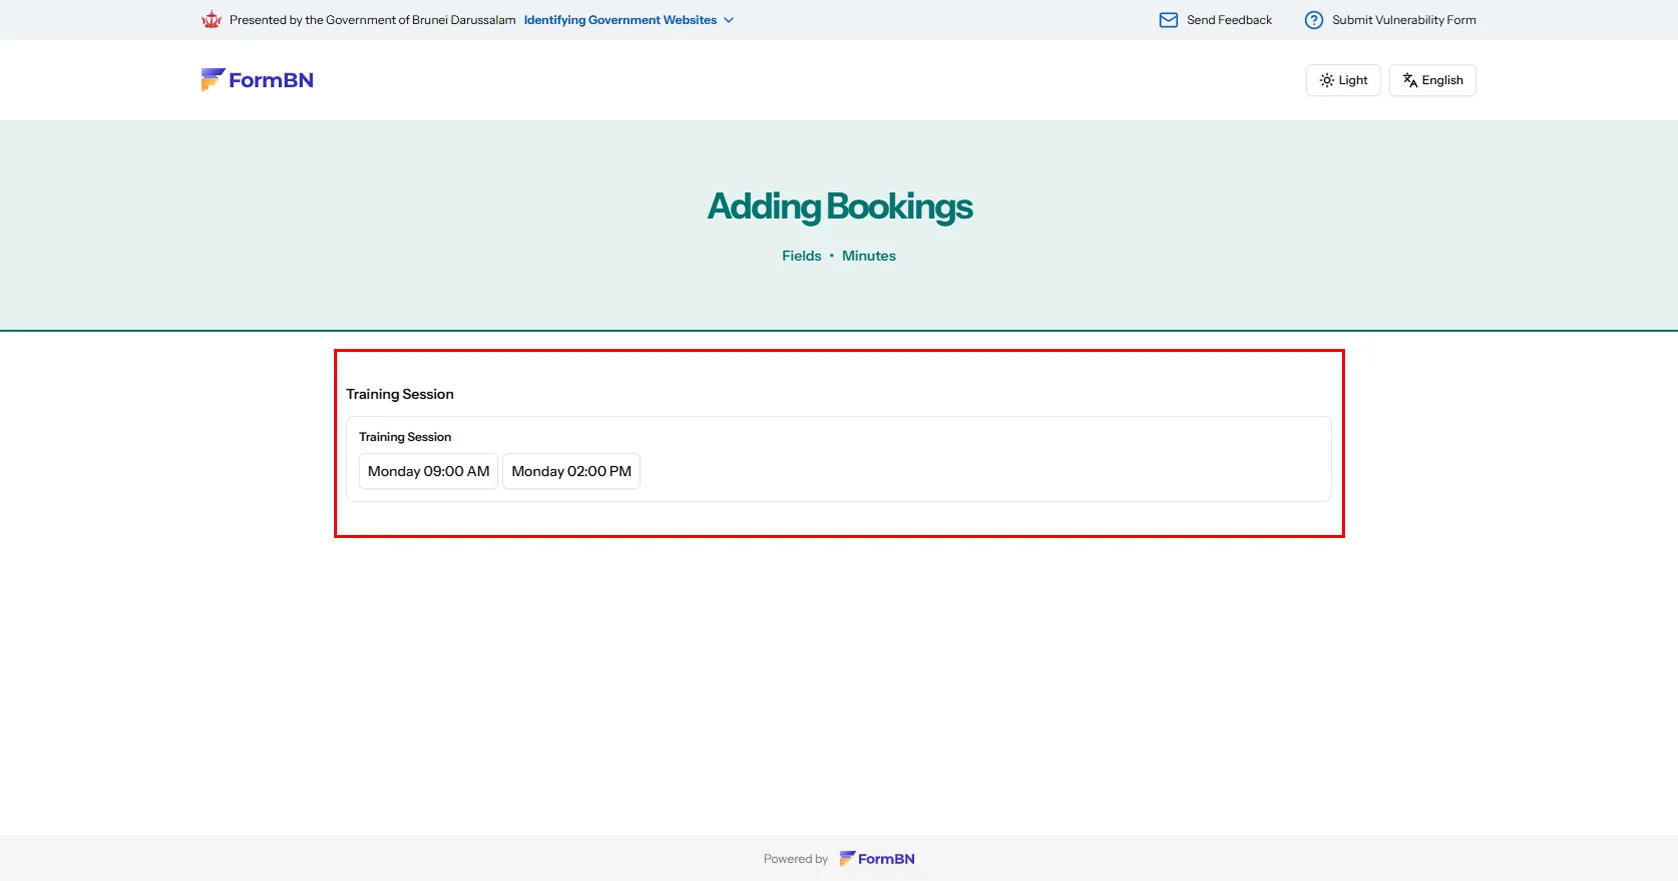Screen dimensions: 1678x881
Task: Click the Brunei government crest icon
Action: pos(211,20)
